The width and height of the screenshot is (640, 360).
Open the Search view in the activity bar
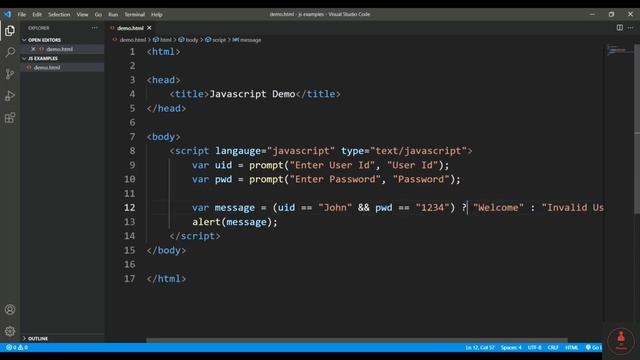10,52
